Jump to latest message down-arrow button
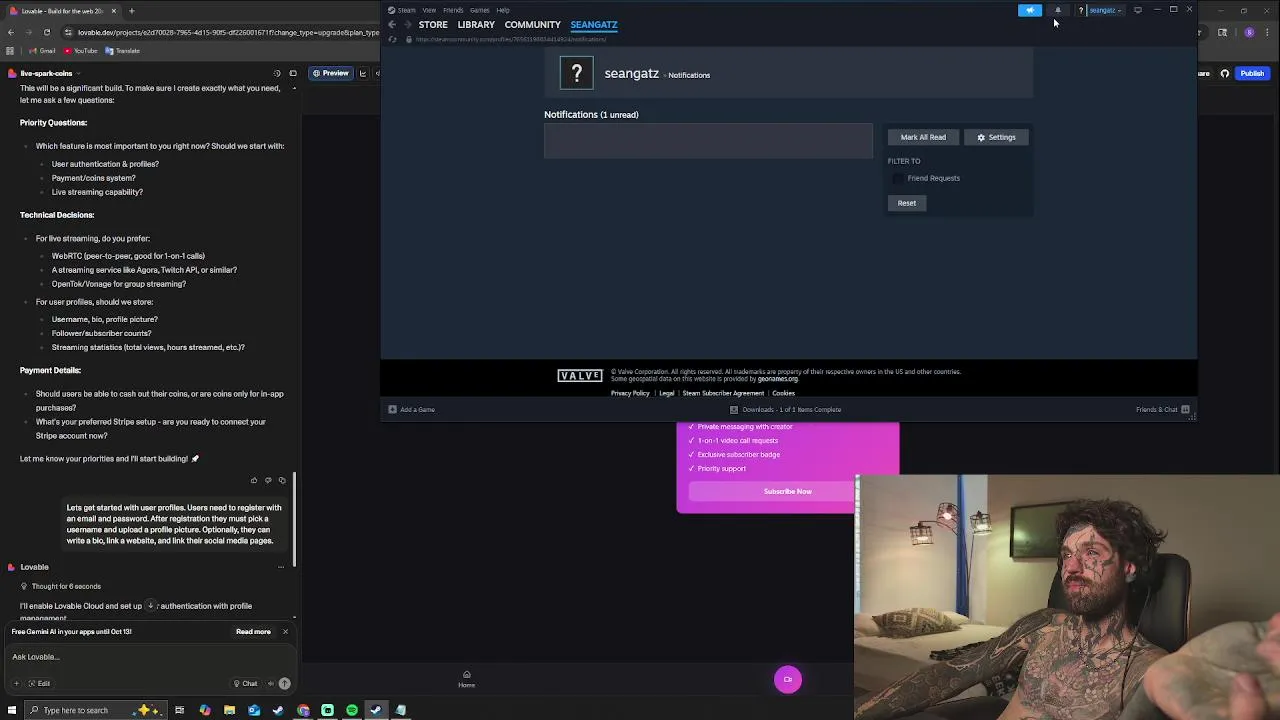The image size is (1280, 720). pyautogui.click(x=150, y=605)
